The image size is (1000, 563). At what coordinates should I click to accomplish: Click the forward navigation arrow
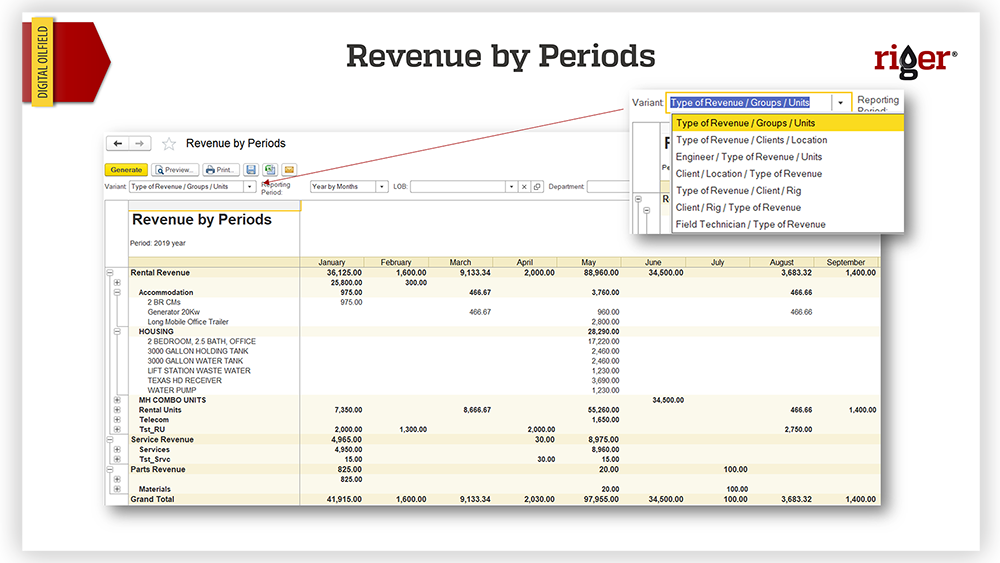[x=141, y=144]
